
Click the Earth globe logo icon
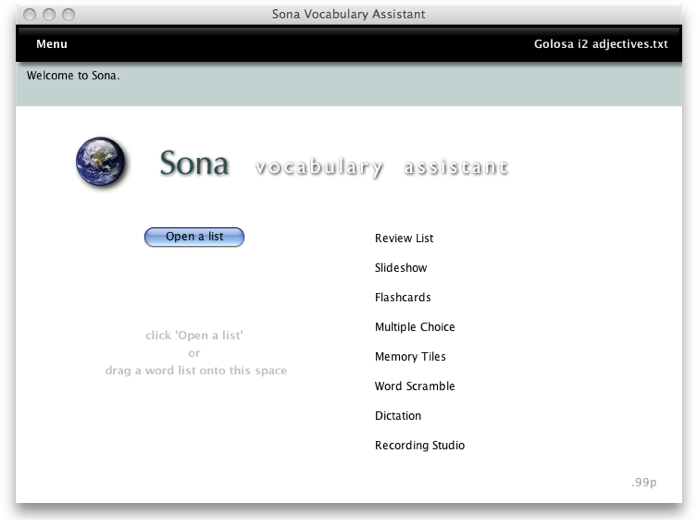pyautogui.click(x=102, y=162)
